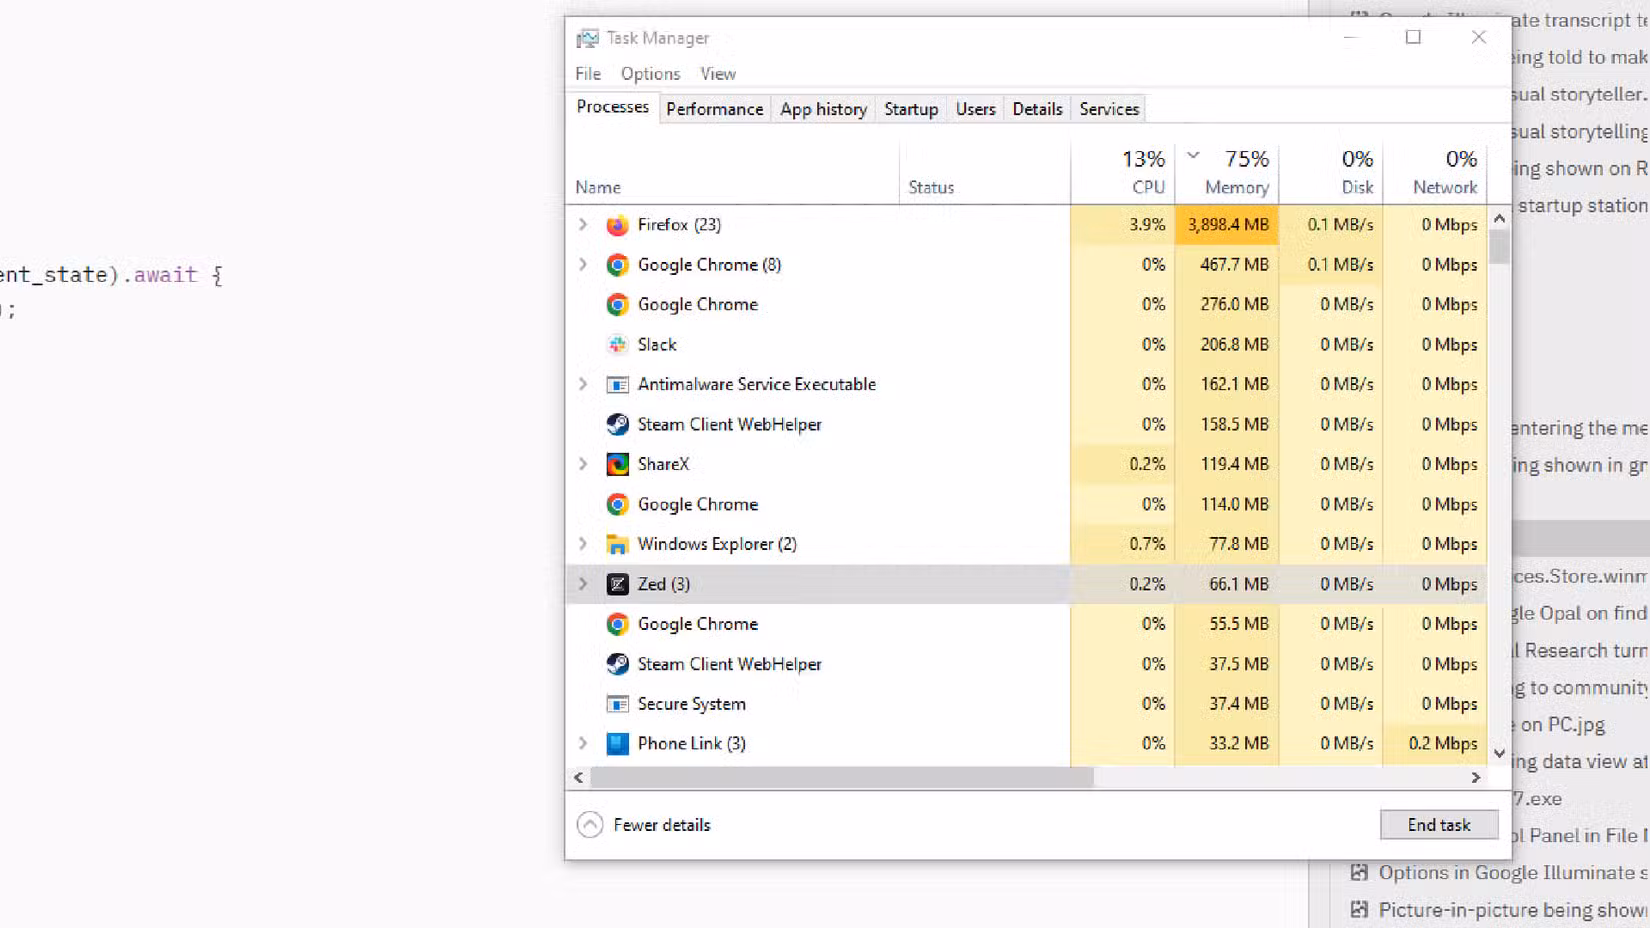
Task: Open the File menu
Action: pos(588,74)
